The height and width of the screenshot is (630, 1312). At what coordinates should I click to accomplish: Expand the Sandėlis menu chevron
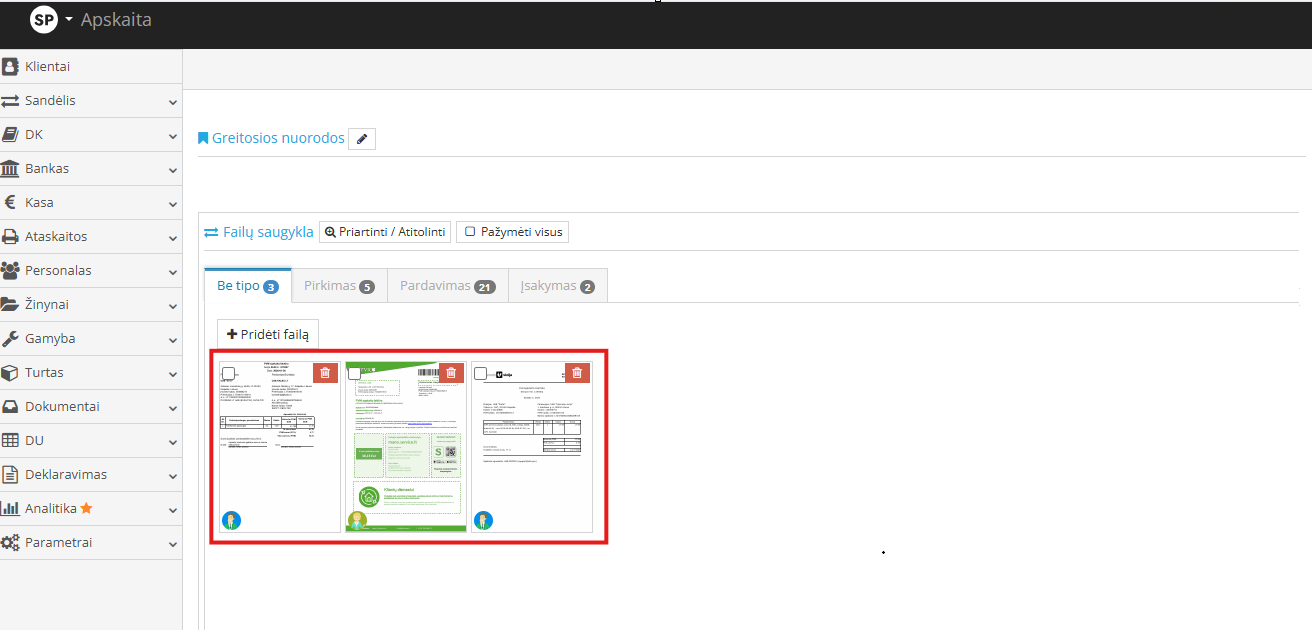[173, 102]
